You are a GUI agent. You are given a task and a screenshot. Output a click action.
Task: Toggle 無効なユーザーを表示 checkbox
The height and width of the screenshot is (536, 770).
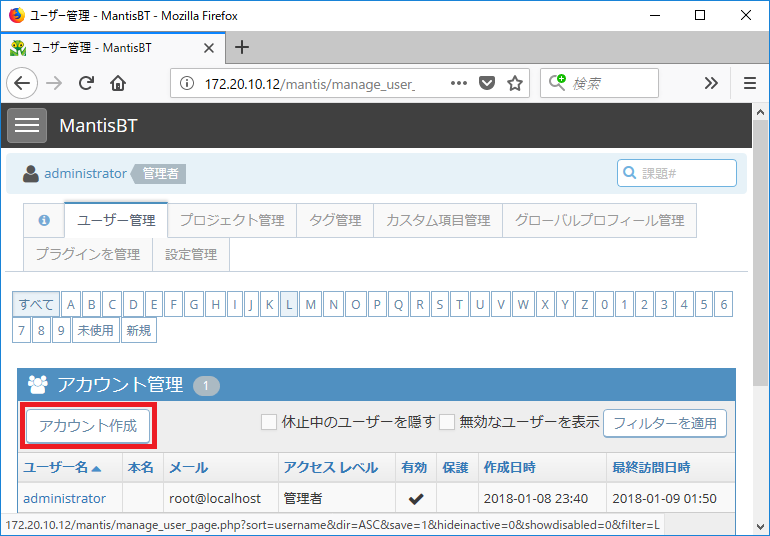click(x=447, y=422)
